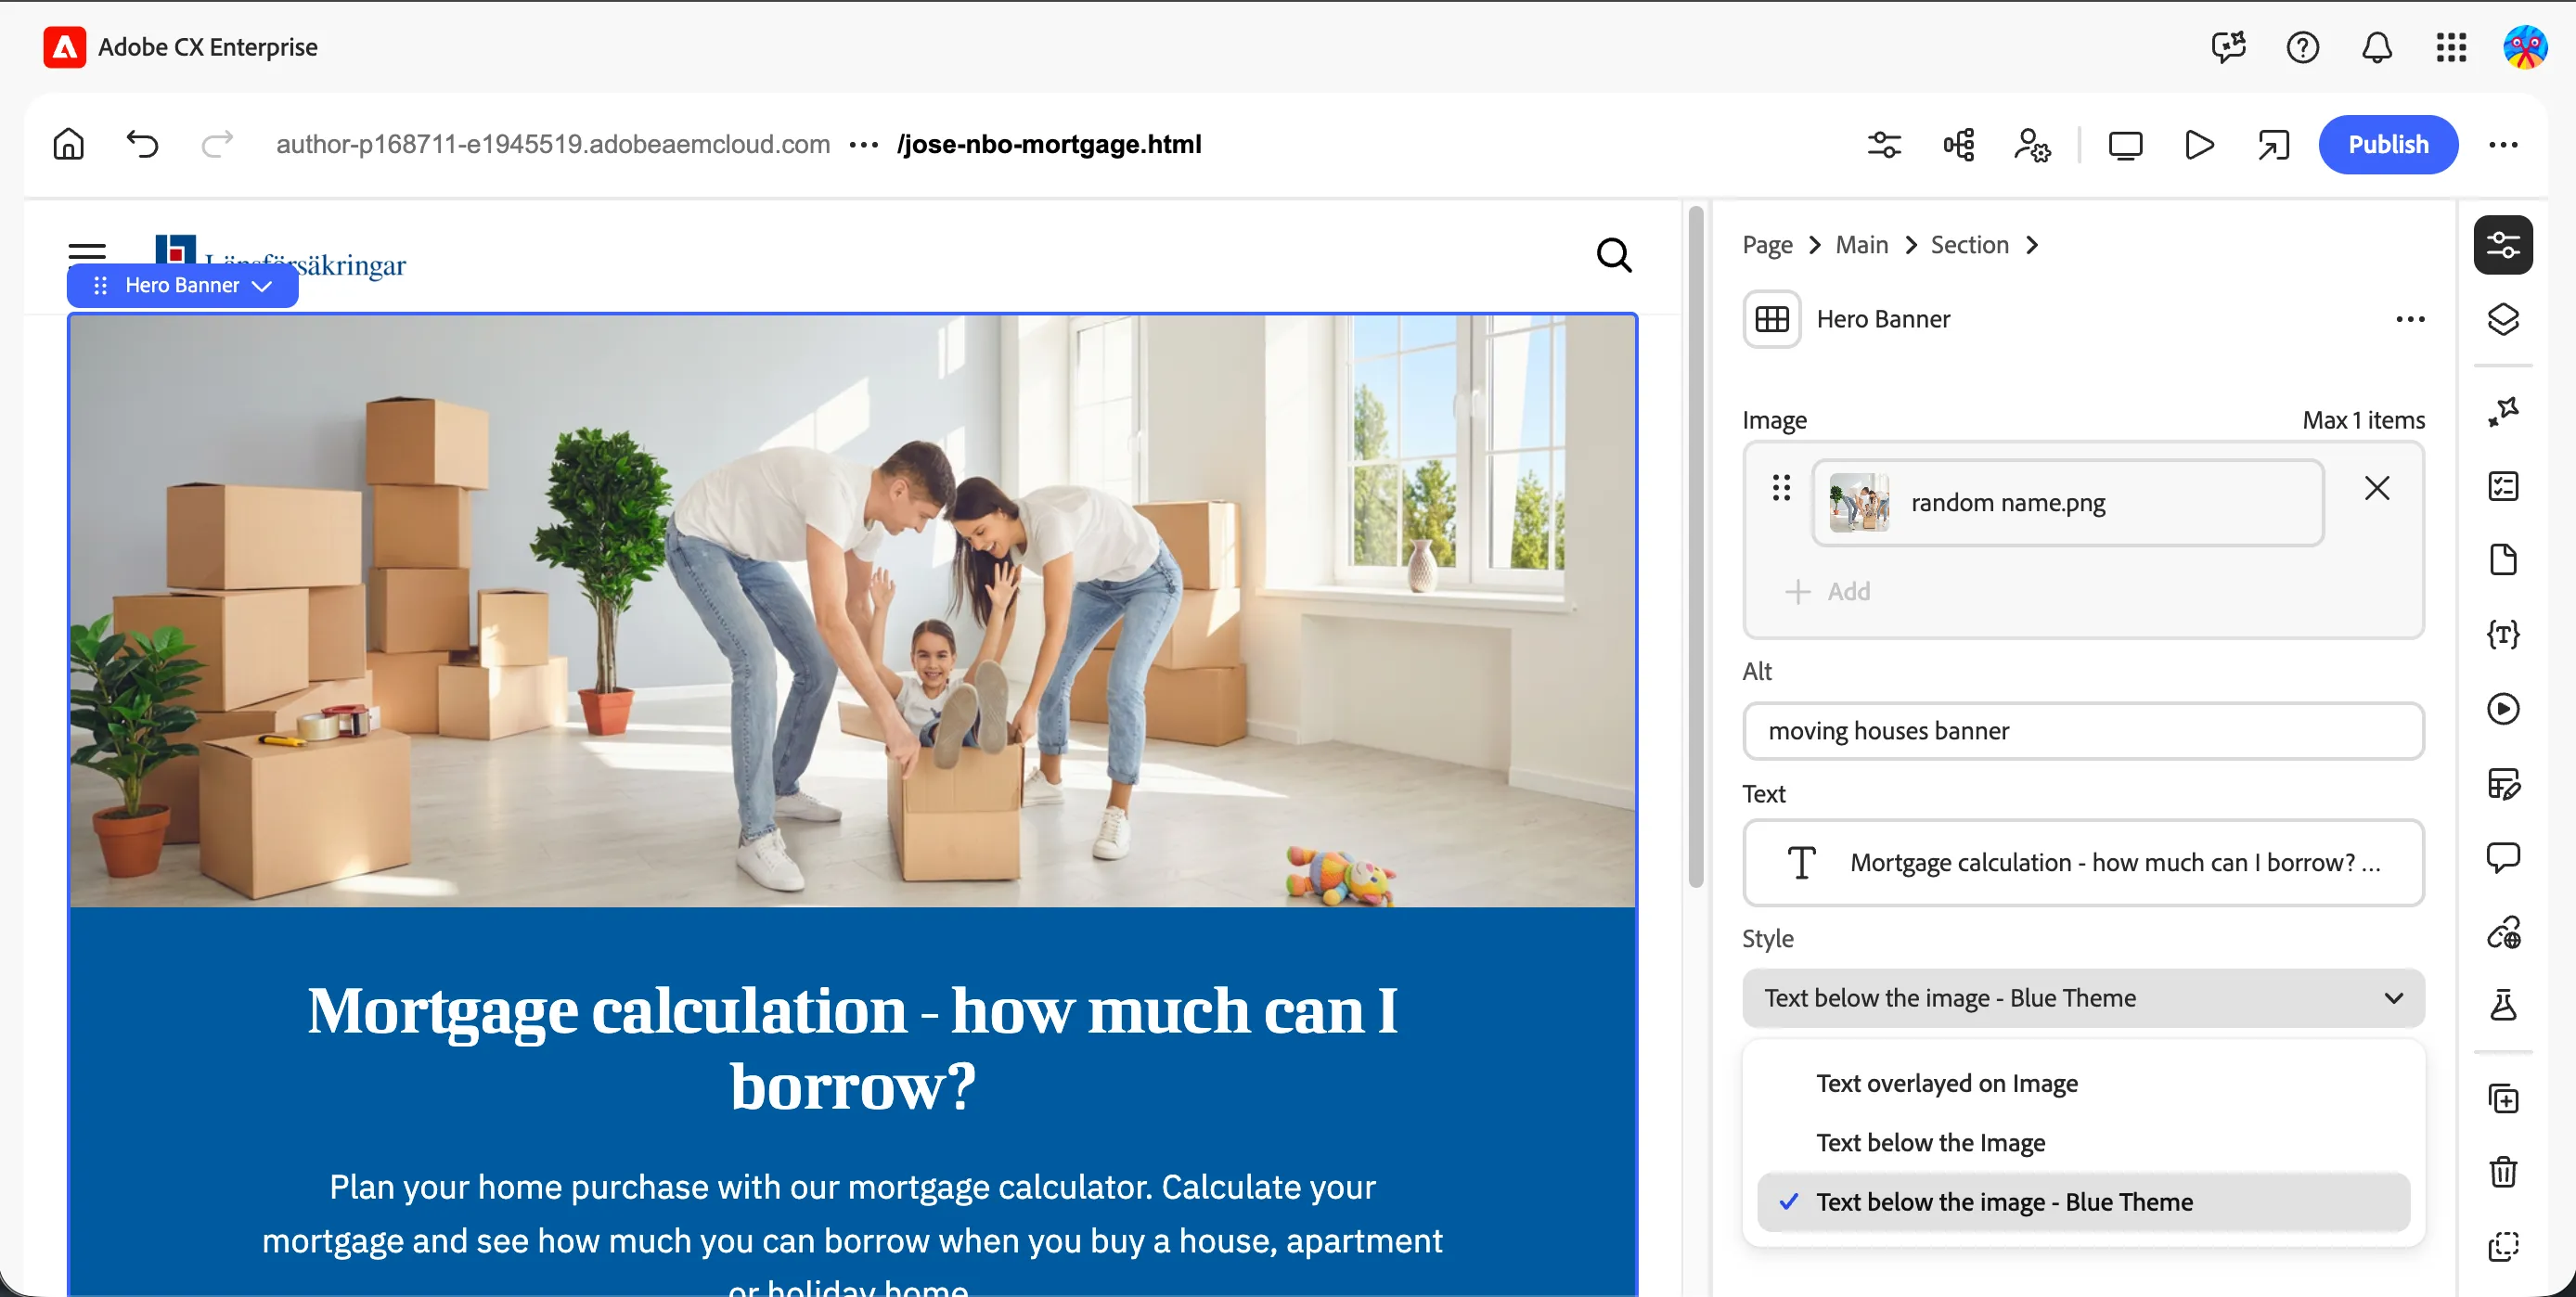Go to Section in breadcrumb
2576x1297 pixels.
(1969, 245)
